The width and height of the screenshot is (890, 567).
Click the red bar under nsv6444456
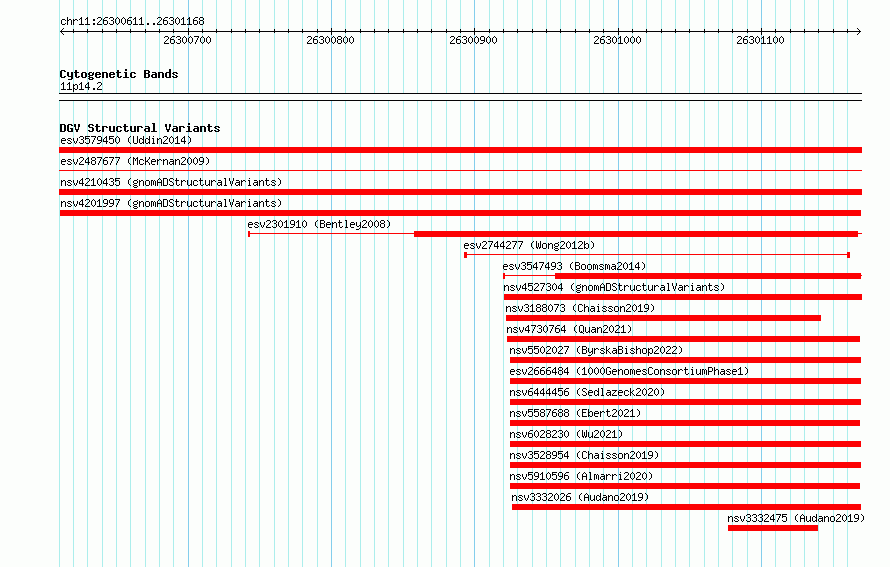(686, 402)
